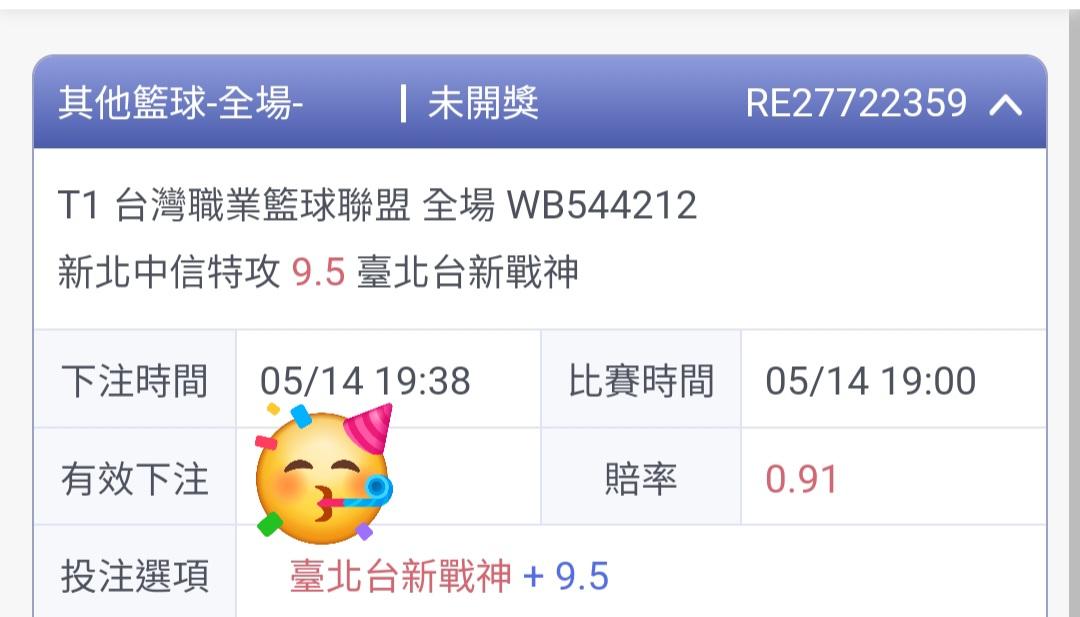Click bet selection 臺北台新戰神 text
1080x617 pixels.
coord(400,576)
